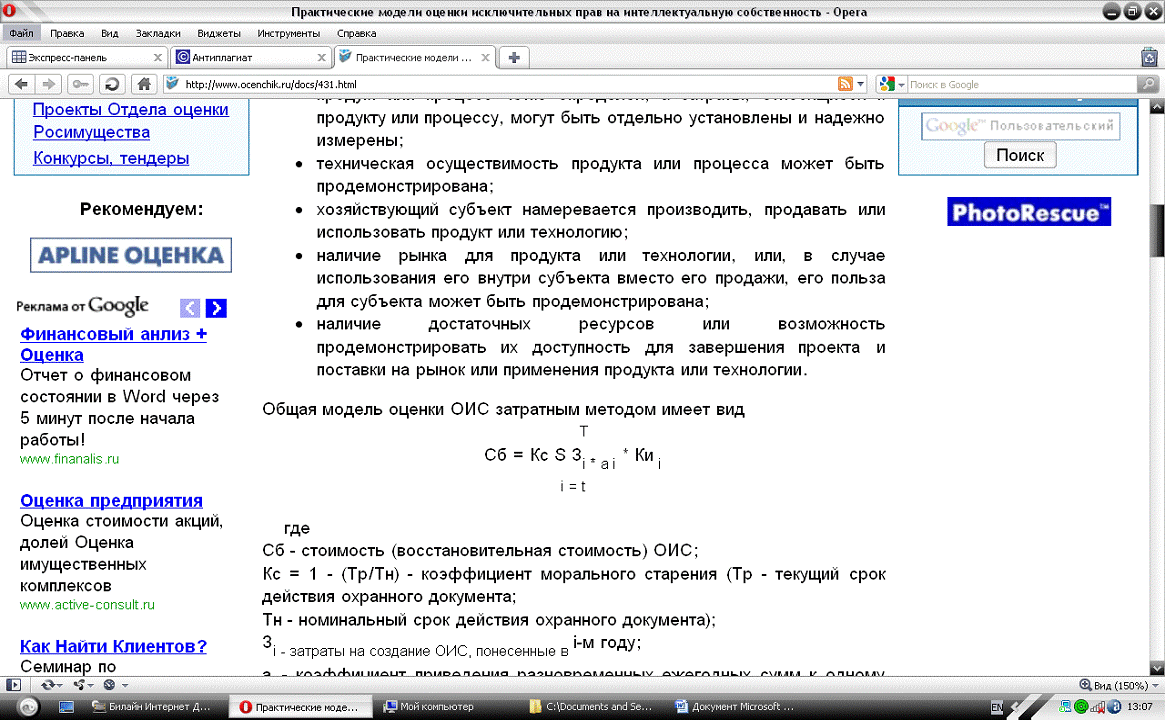Click the new tab plus button

514,57
